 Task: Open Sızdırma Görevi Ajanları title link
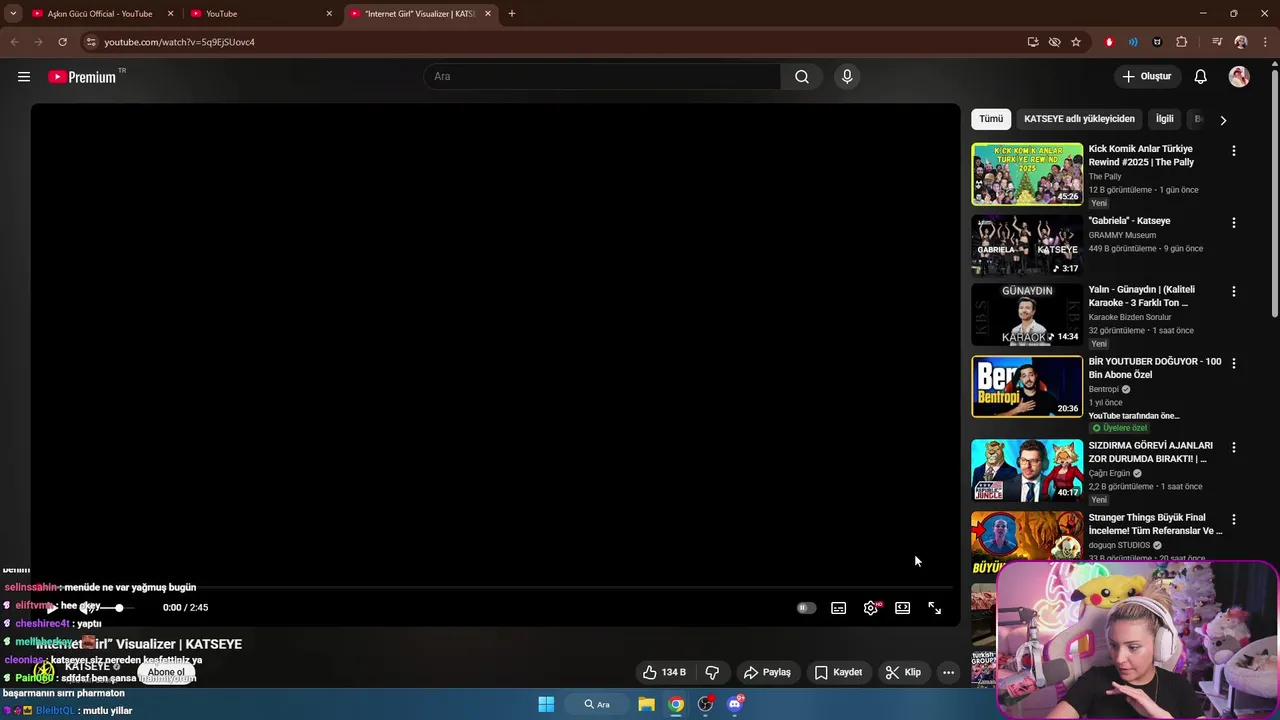[1151, 452]
